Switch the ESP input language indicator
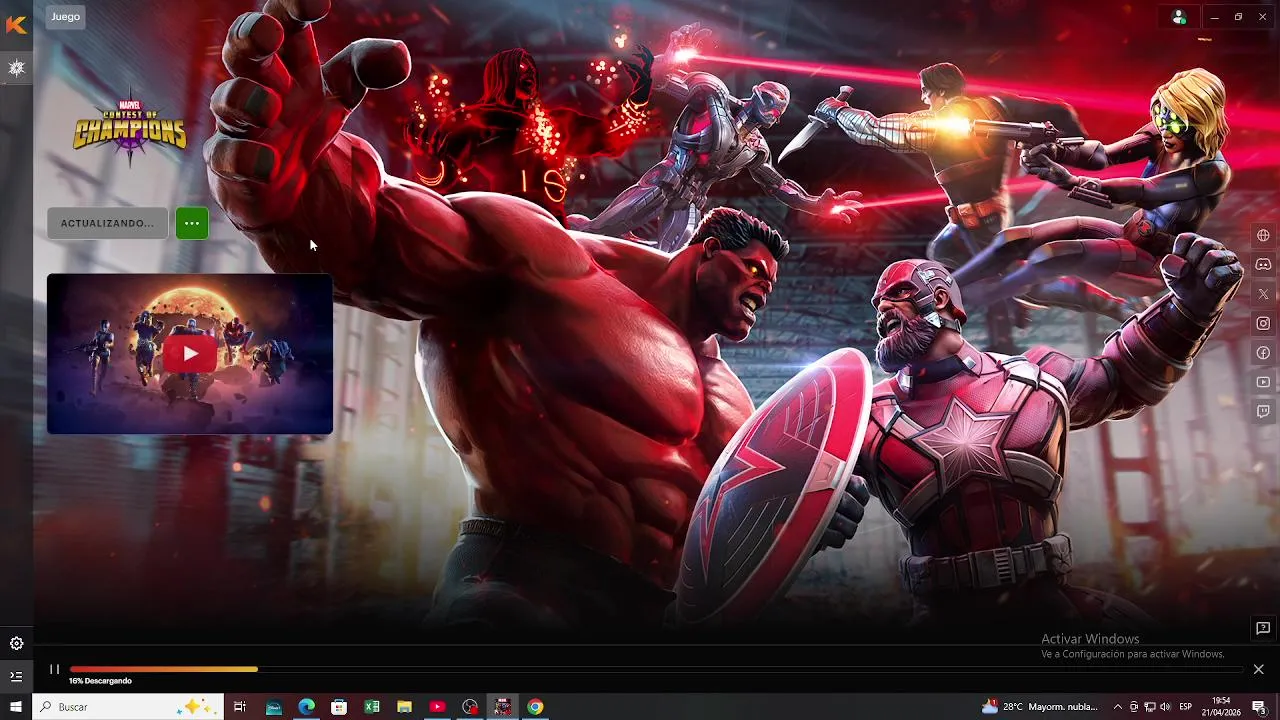1280x720 pixels. [x=1186, y=707]
